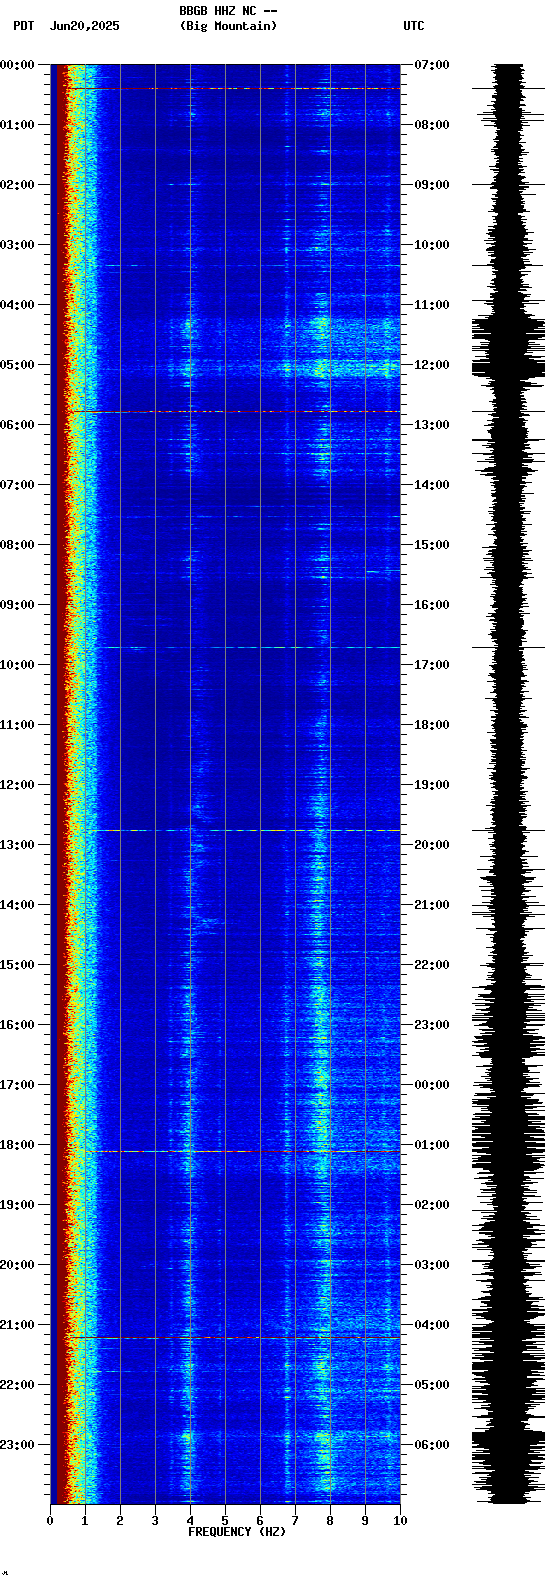Click the UTC '20:00' time label

pyautogui.click(x=432, y=845)
